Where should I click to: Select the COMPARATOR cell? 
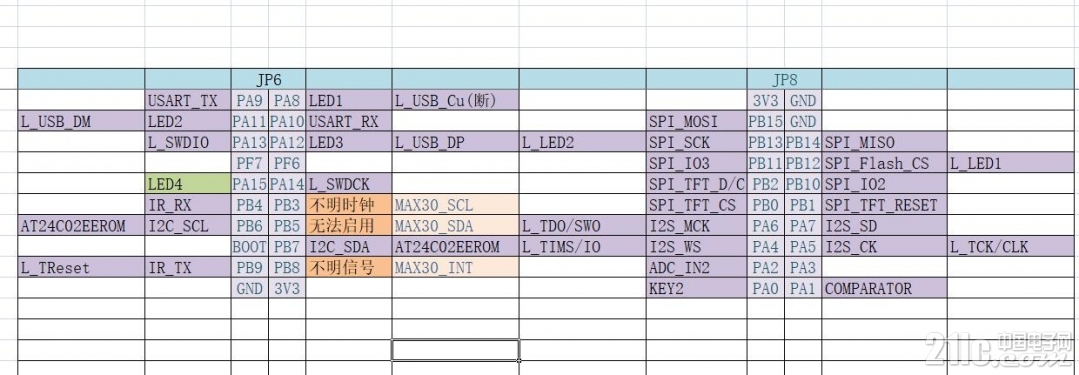(x=884, y=288)
